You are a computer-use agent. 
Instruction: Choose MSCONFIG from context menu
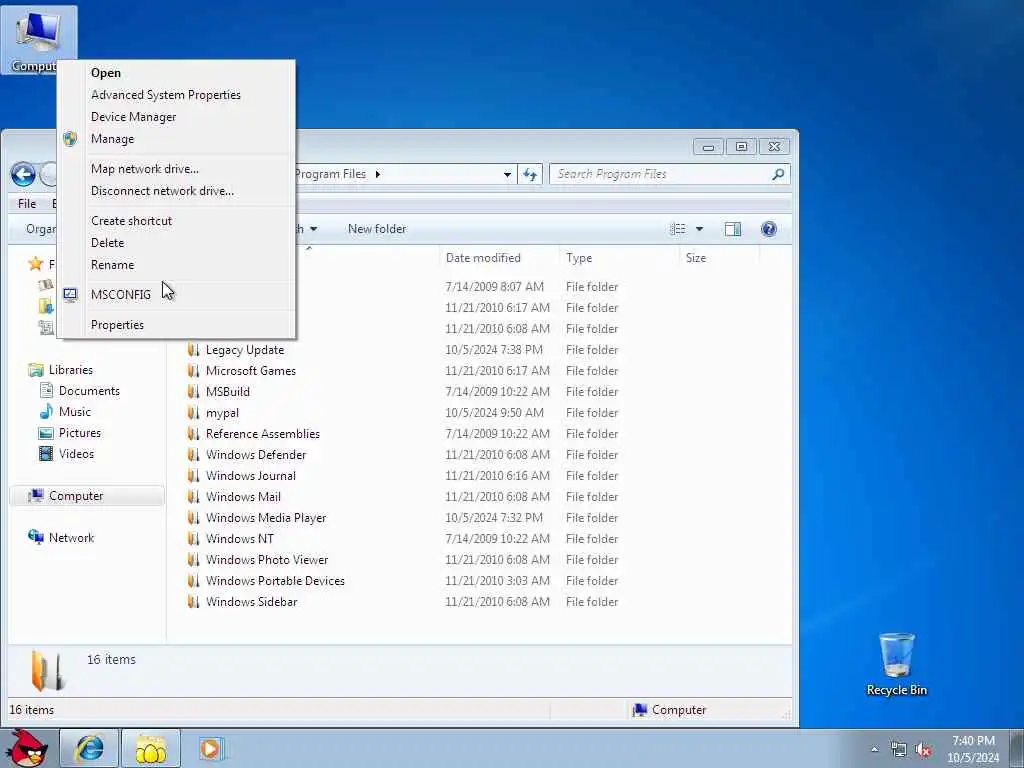coord(176,295)
